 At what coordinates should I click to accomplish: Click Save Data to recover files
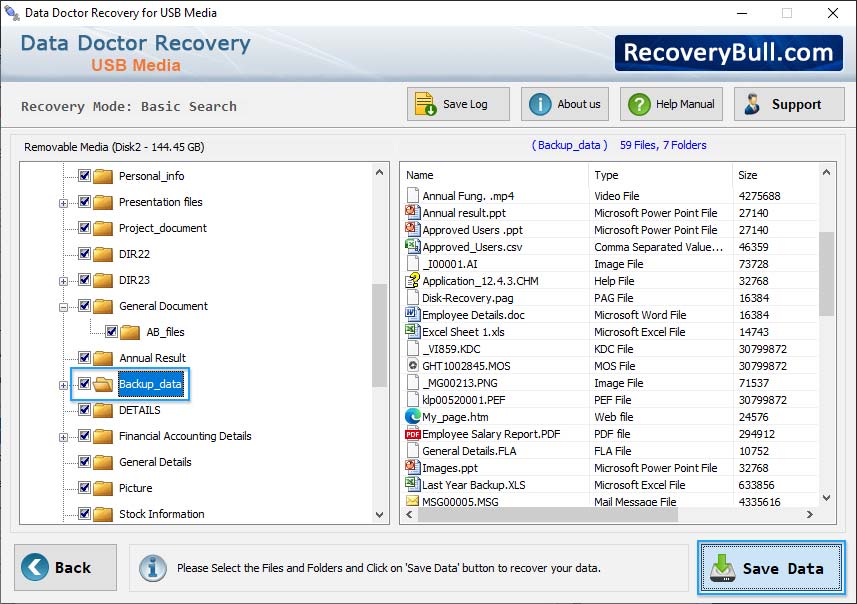tap(771, 568)
